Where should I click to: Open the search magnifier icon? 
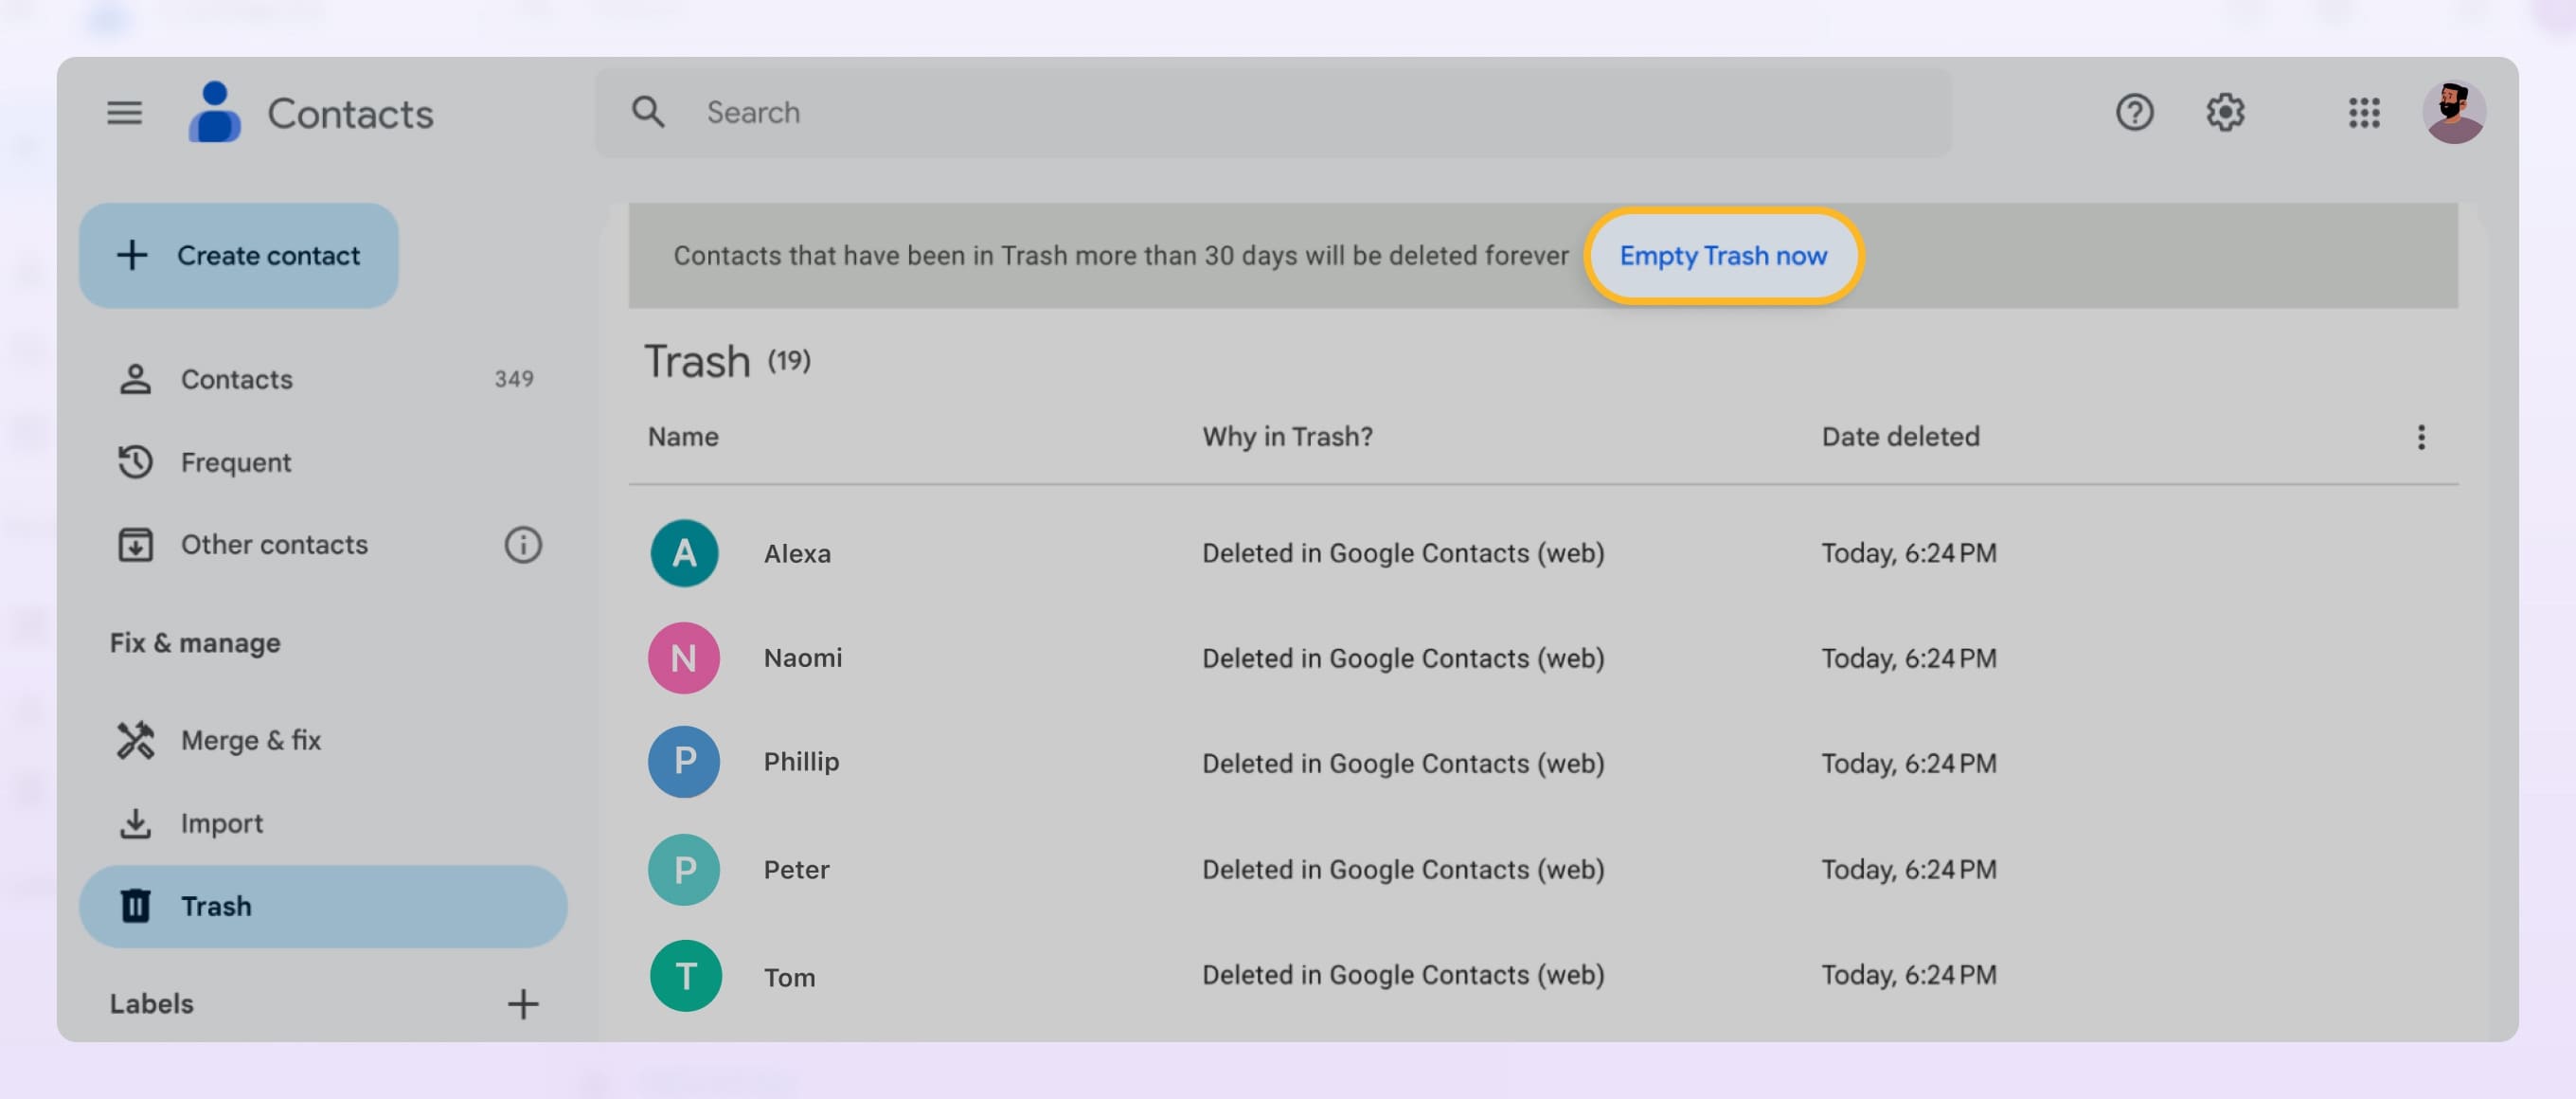(x=648, y=112)
